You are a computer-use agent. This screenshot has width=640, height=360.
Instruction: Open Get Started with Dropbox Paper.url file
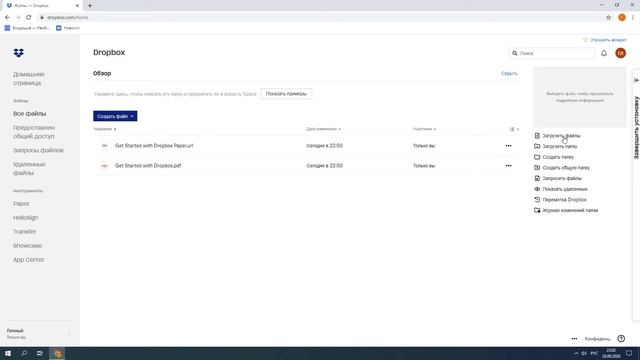pyautogui.click(x=154, y=146)
